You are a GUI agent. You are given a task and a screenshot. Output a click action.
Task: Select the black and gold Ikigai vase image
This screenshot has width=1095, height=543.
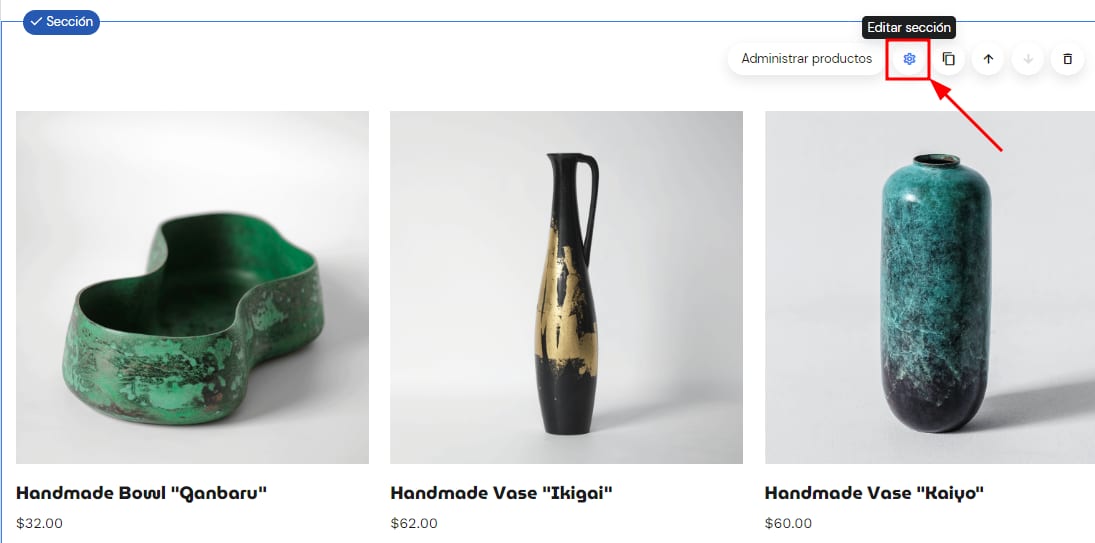[566, 288]
